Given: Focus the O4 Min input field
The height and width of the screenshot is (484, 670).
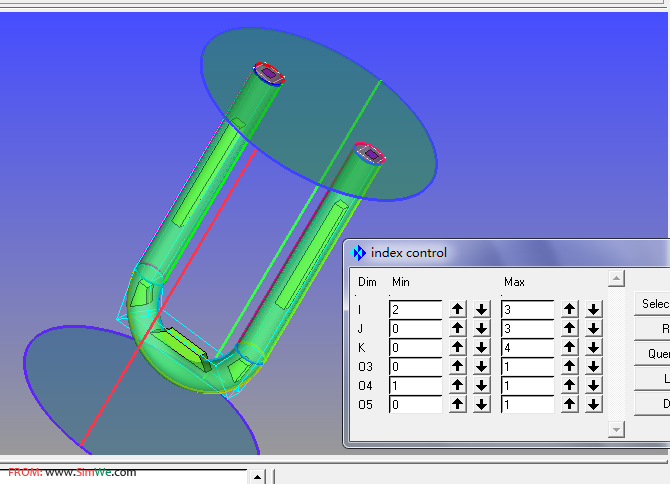Looking at the screenshot, I should pyautogui.click(x=415, y=385).
